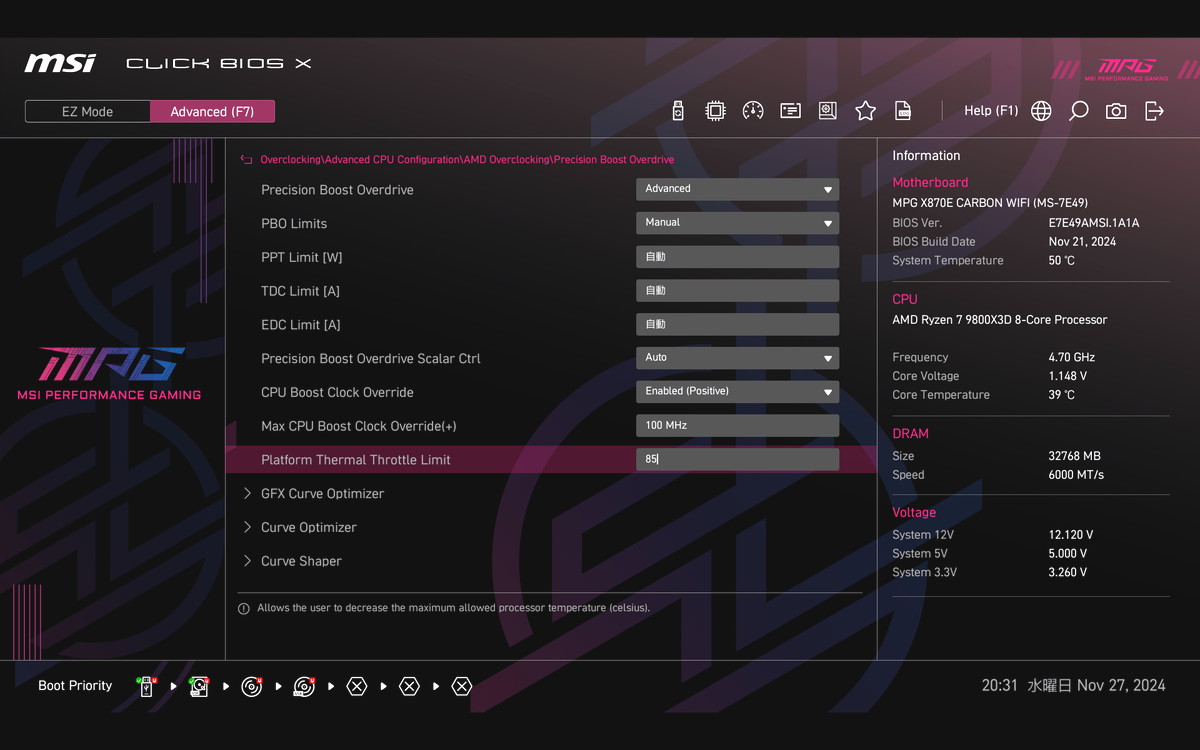Open Precision Boost Overdrive Scalar Ctrl dropdown
Image resolution: width=1200 pixels, height=750 pixels.
737,358
